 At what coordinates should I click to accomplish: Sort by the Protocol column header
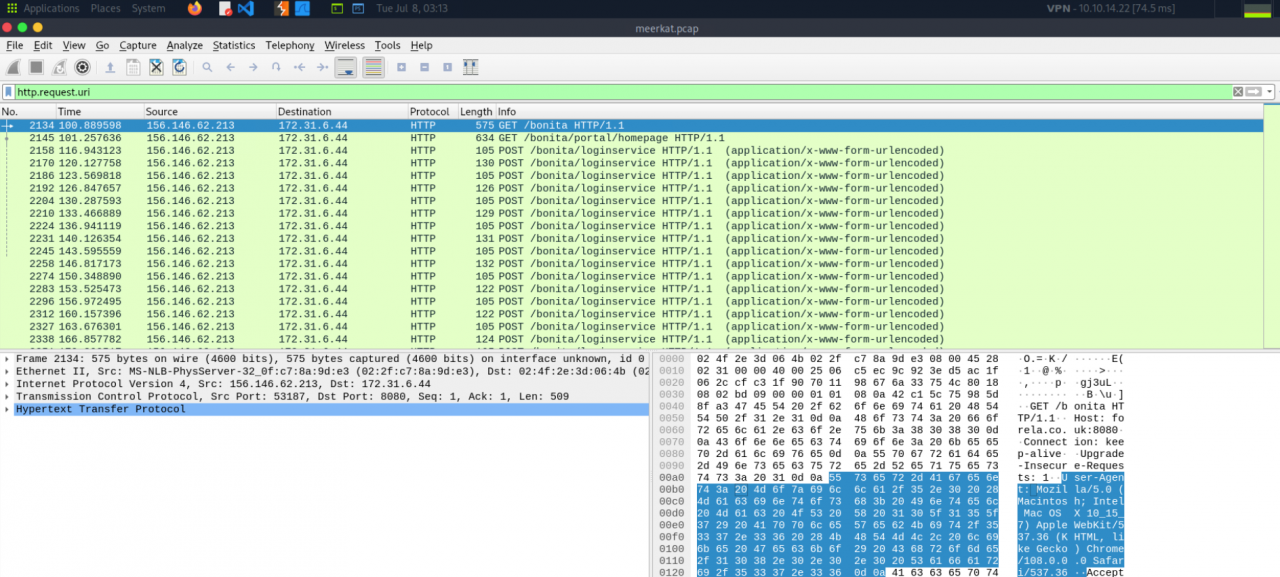point(432,112)
